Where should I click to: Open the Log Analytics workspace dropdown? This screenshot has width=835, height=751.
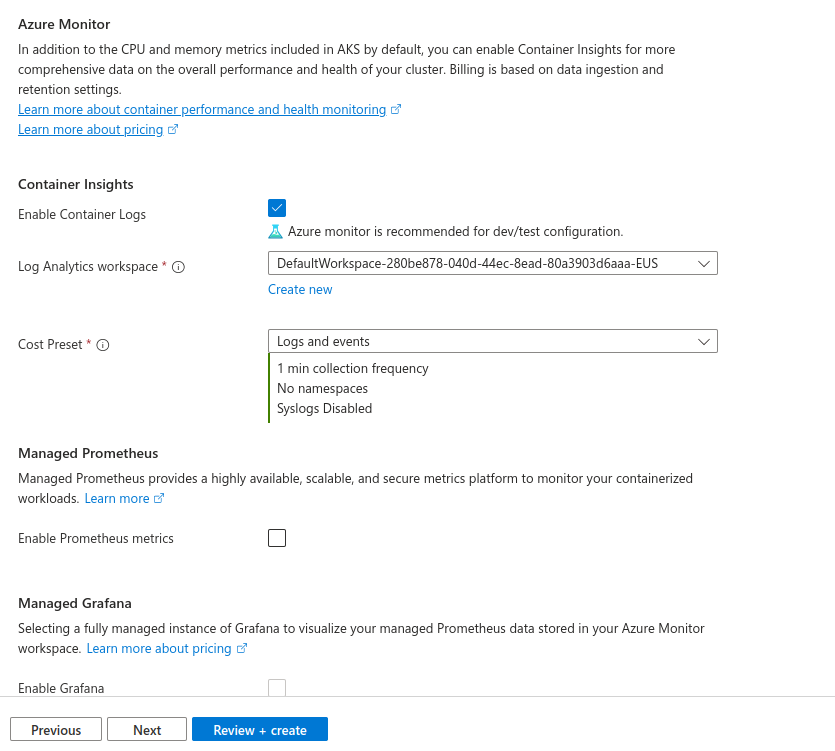pos(492,263)
